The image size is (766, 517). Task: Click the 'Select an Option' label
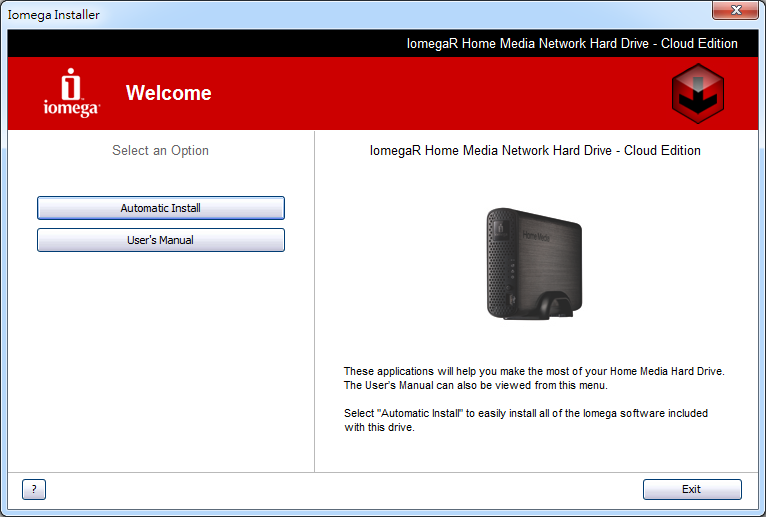160,151
